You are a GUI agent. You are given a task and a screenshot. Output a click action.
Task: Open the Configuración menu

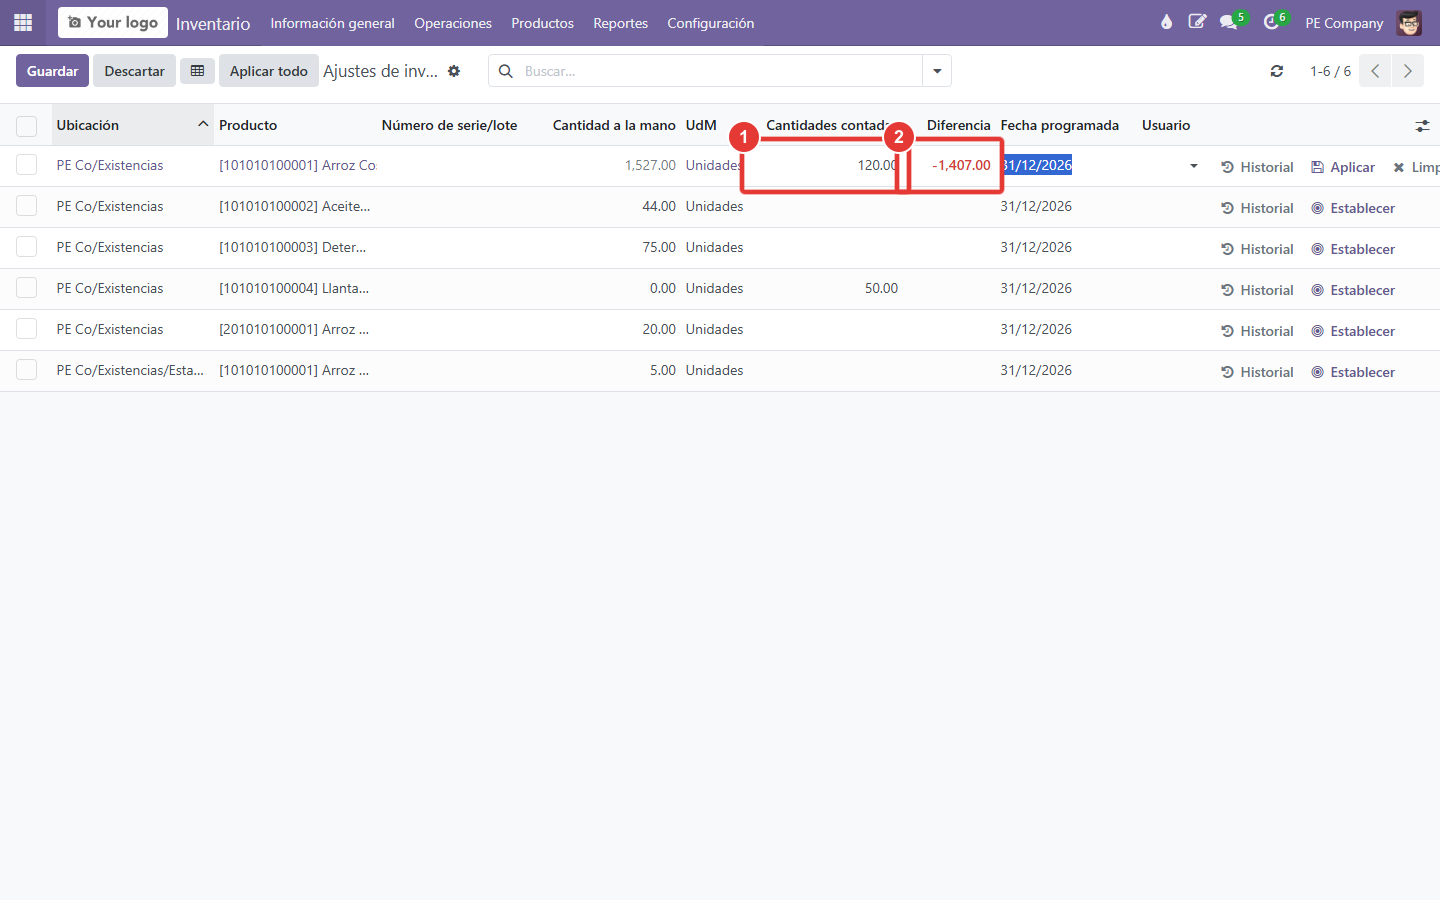[x=711, y=23]
